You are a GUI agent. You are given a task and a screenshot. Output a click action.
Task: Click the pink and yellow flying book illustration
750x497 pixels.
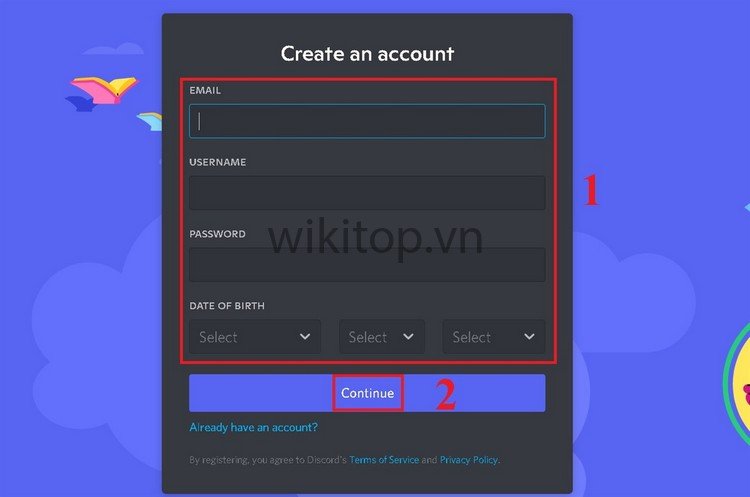click(104, 89)
